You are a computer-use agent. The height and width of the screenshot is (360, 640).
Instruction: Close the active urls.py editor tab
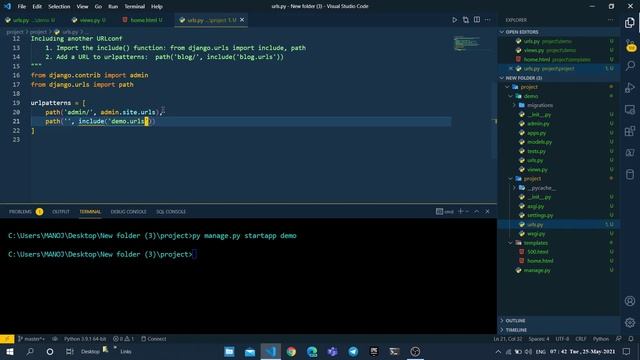[x=242, y=20]
